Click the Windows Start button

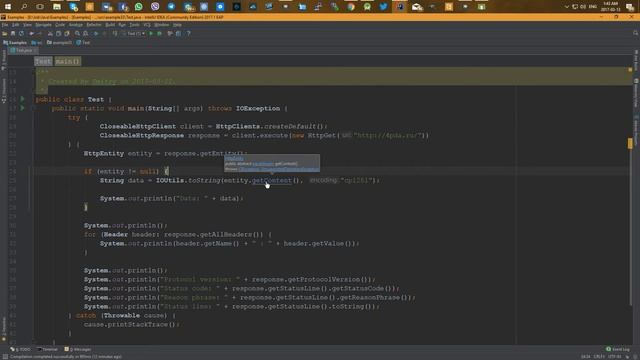(7, 7)
